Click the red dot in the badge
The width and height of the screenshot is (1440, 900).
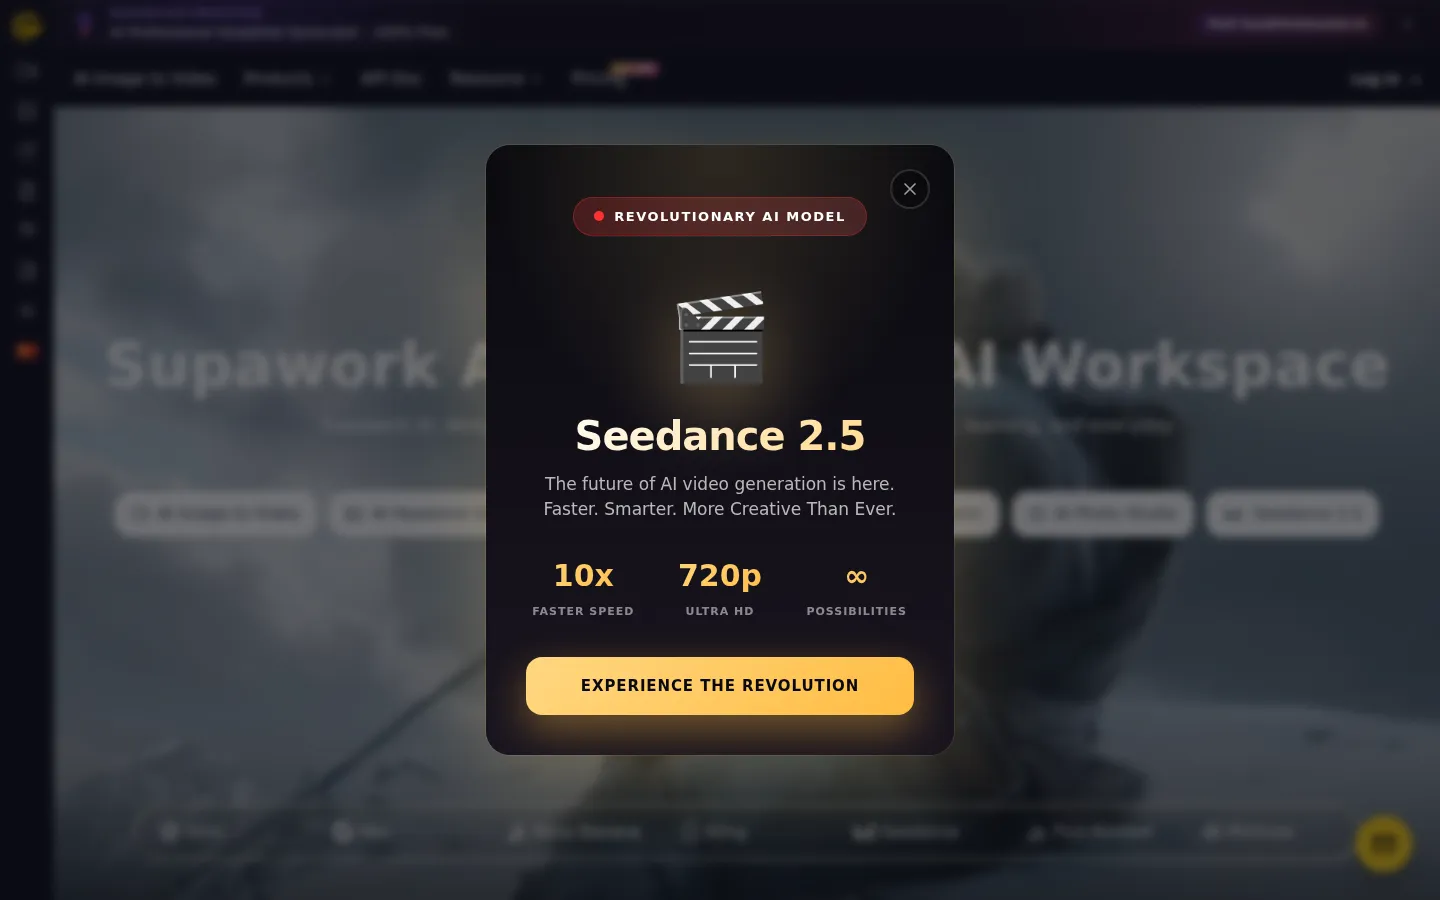pos(599,216)
